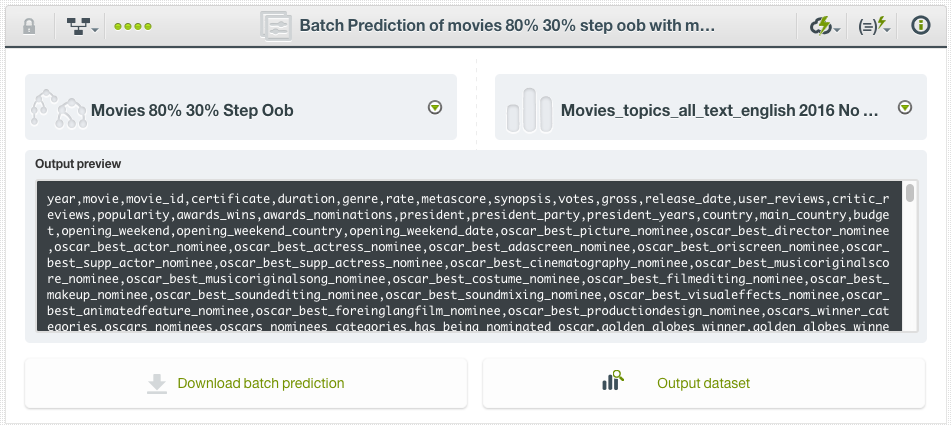Click the batch prediction icon beside title

tap(275, 27)
